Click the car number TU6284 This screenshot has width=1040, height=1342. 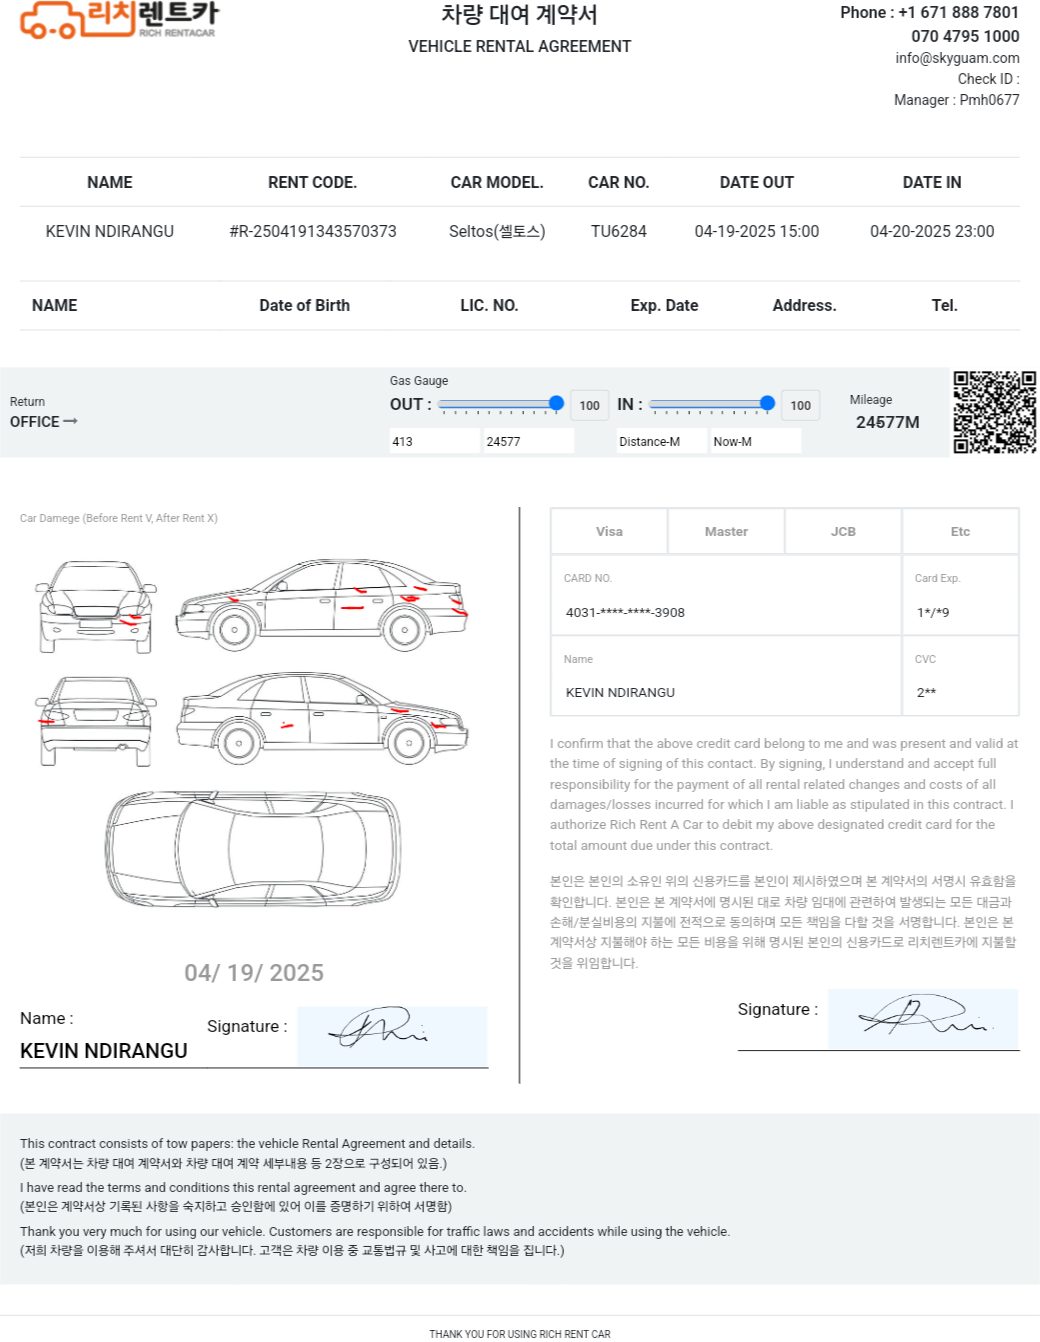pyautogui.click(x=619, y=231)
